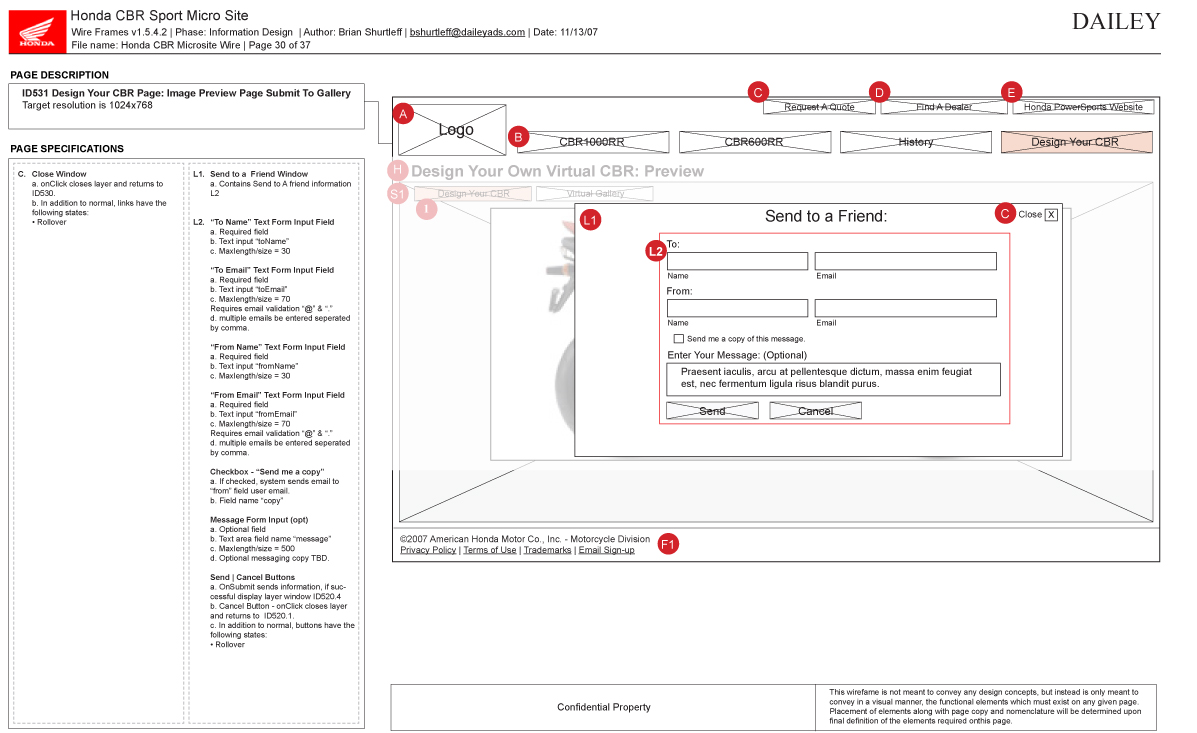Click the 'To' Name input field
1197x733 pixels.
pyautogui.click(x=737, y=261)
